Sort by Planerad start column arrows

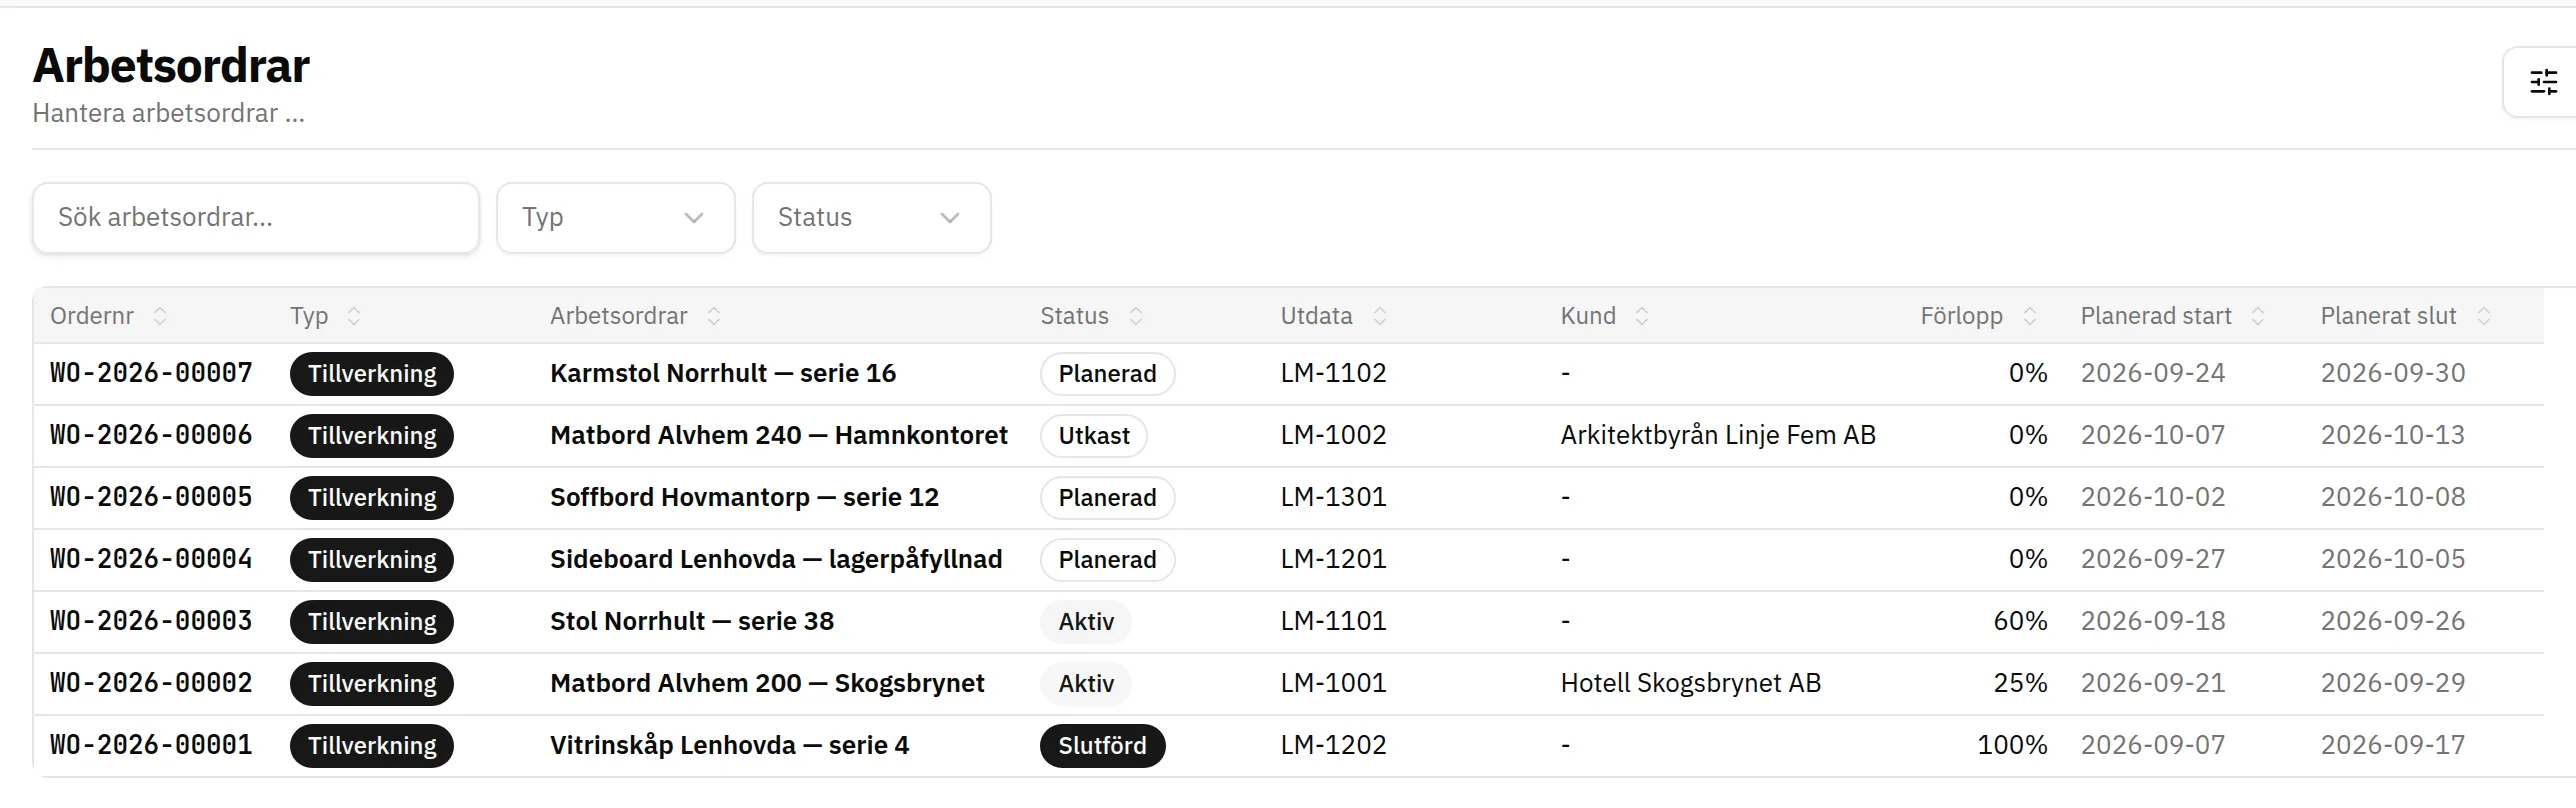2258,316
